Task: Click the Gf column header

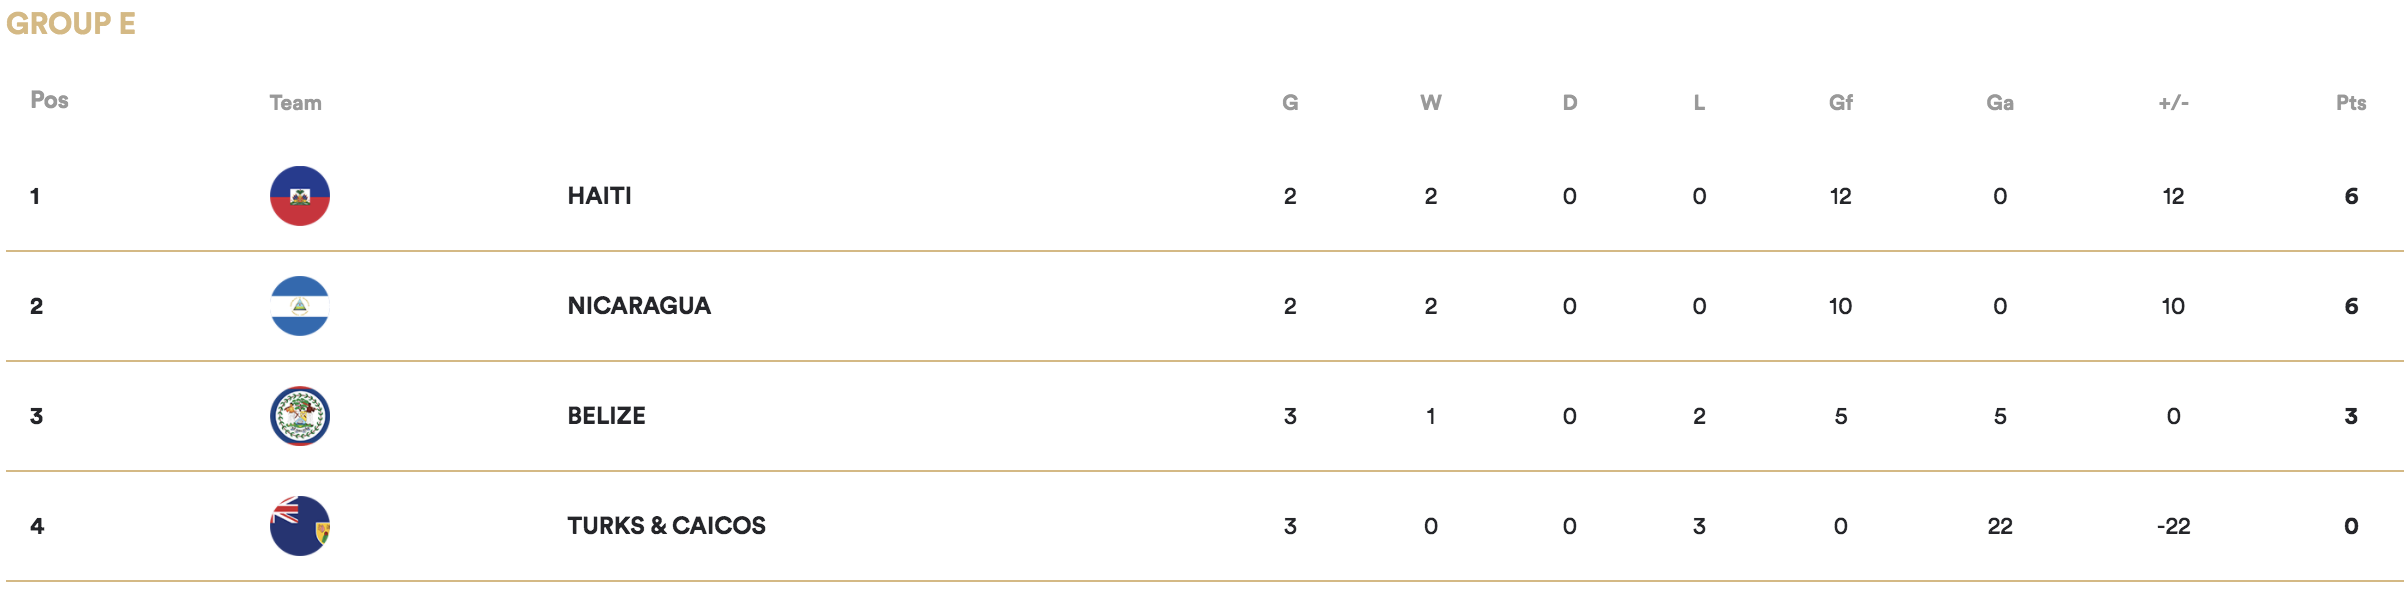Action: point(1840,103)
